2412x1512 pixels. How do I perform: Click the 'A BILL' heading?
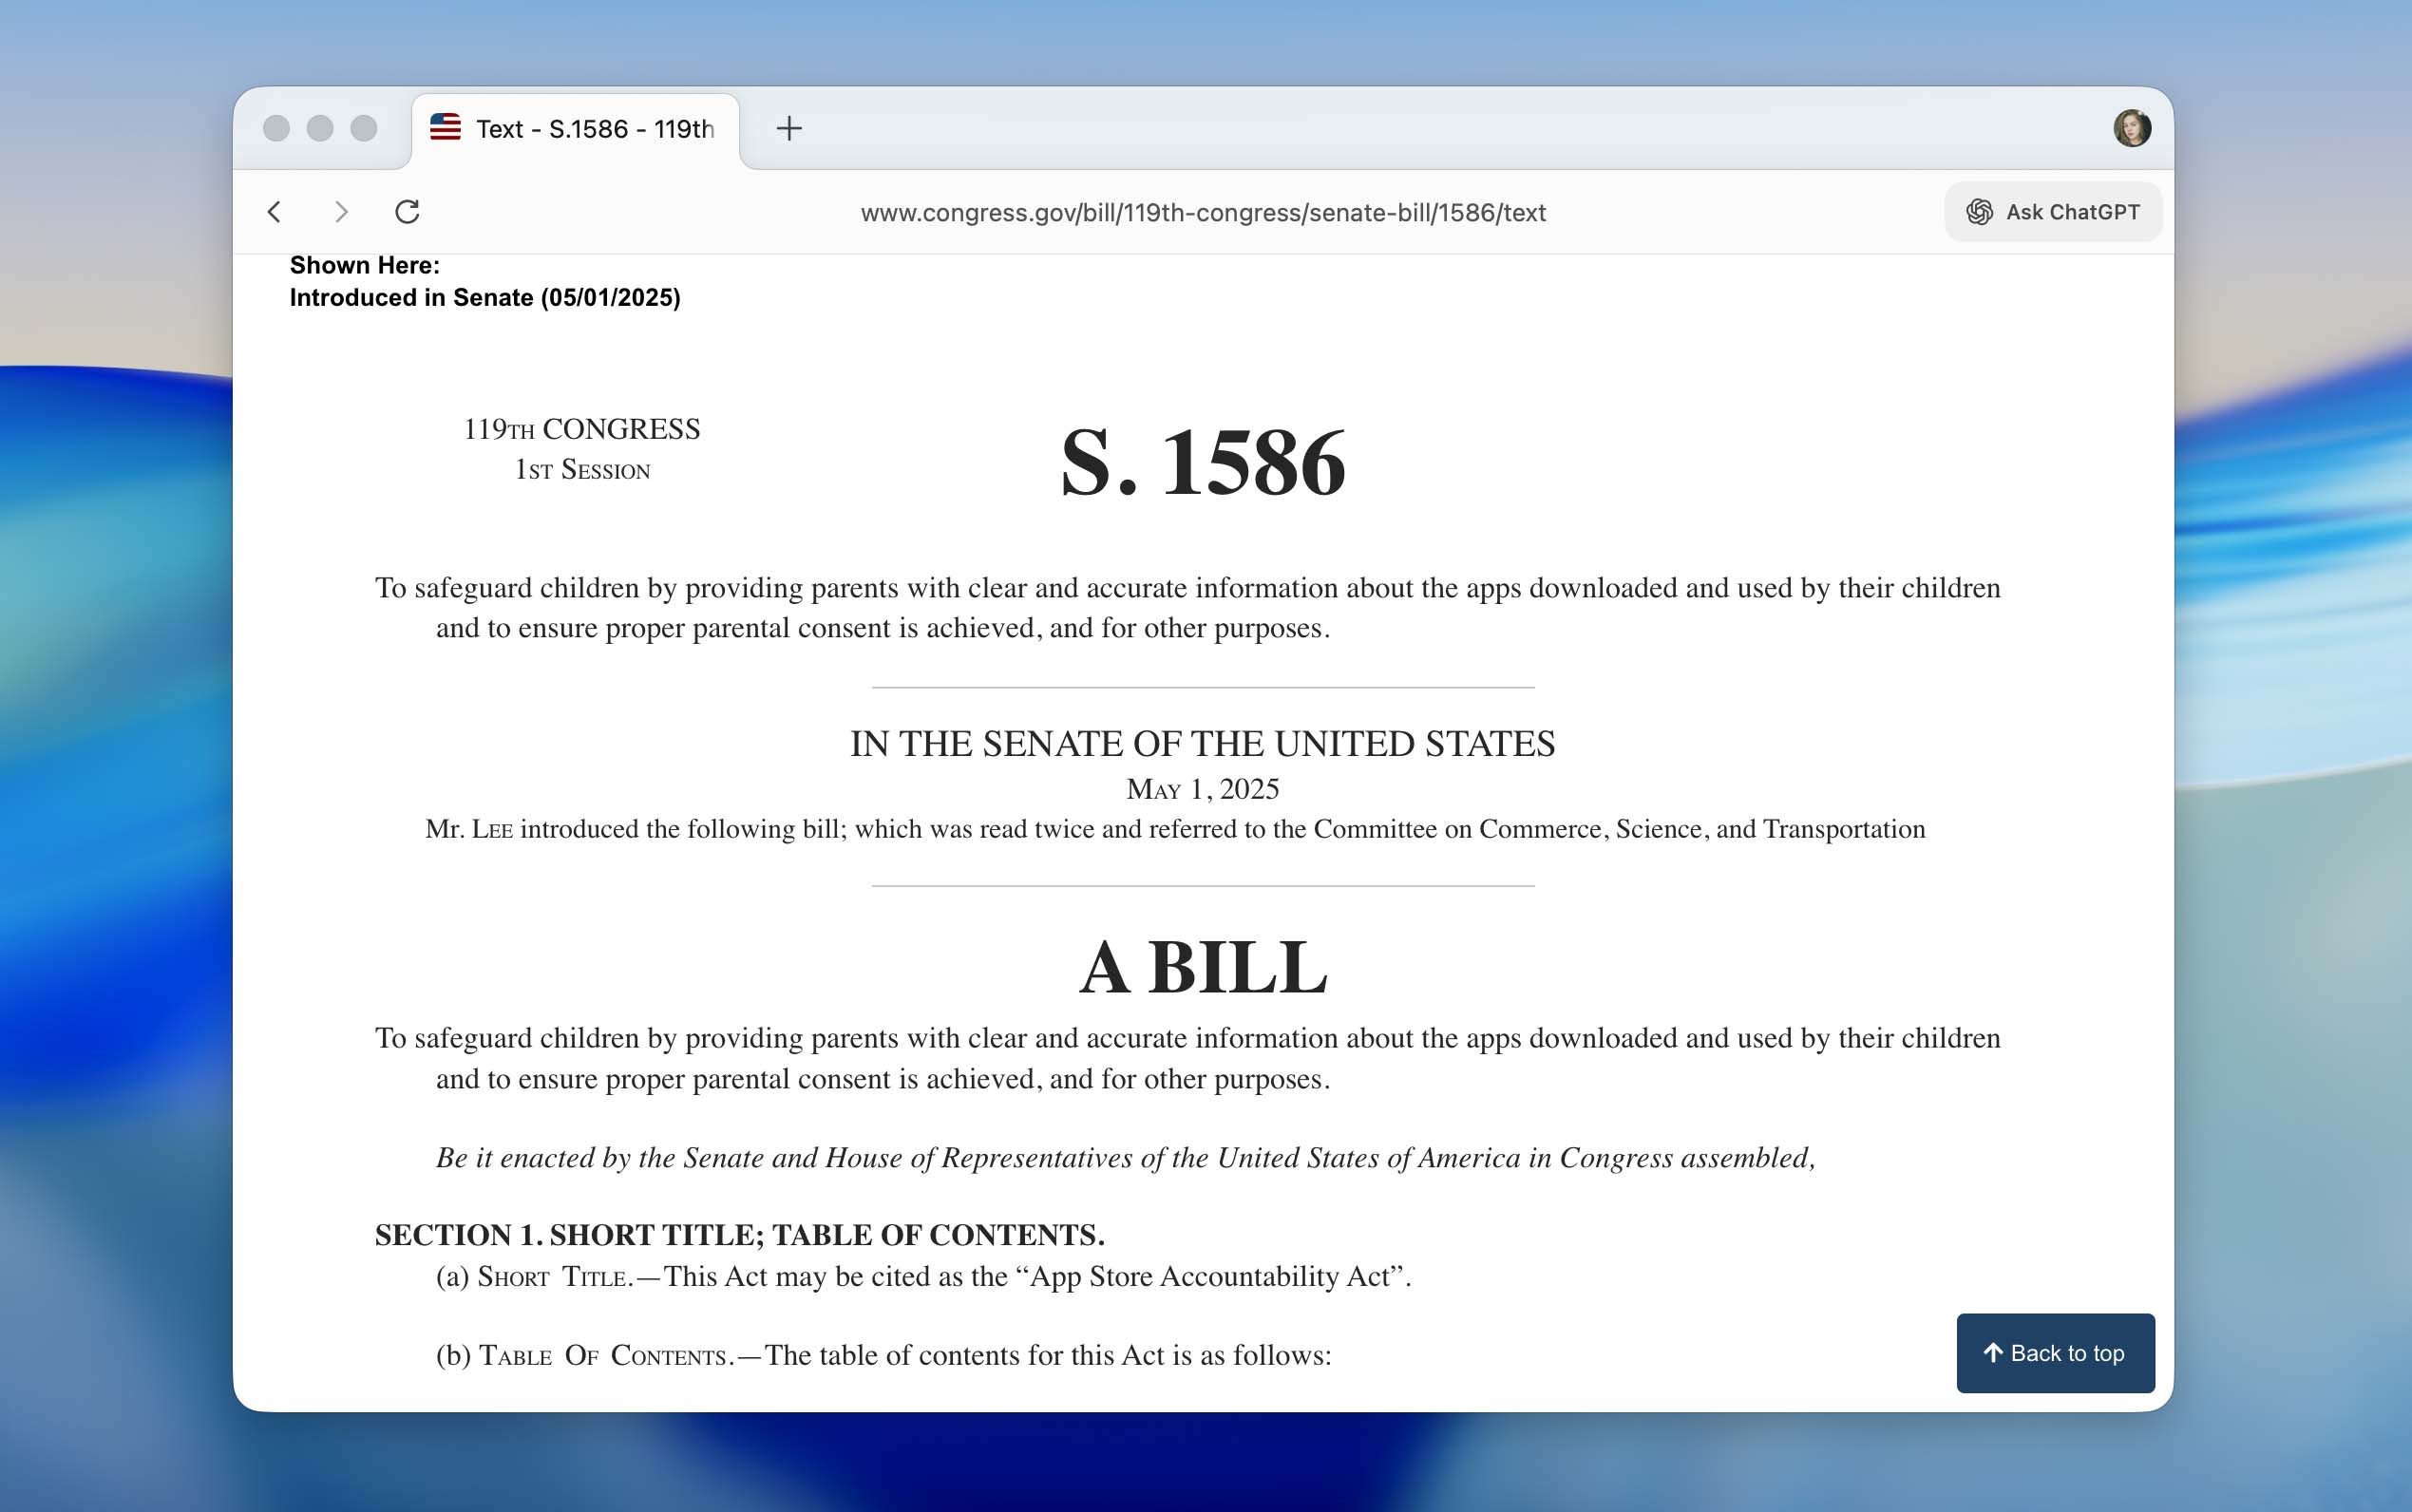coord(1201,963)
